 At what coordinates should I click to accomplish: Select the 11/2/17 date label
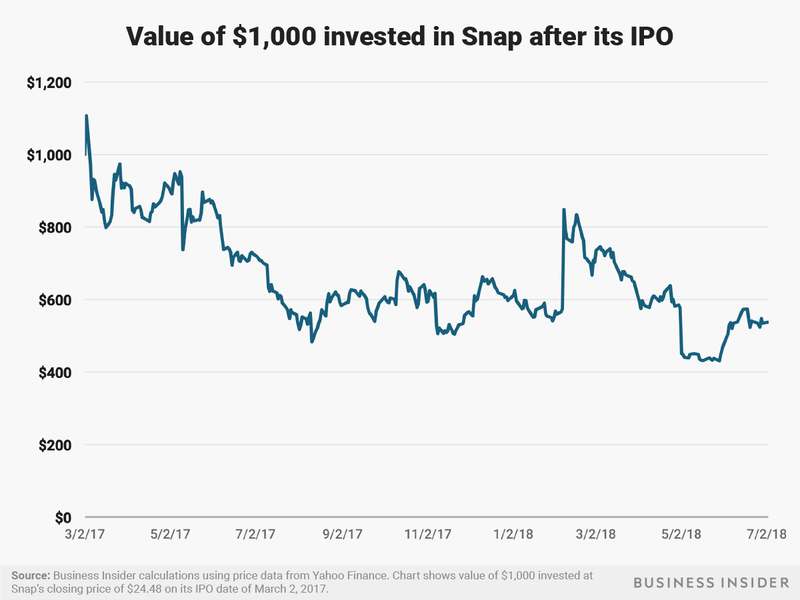point(428,534)
